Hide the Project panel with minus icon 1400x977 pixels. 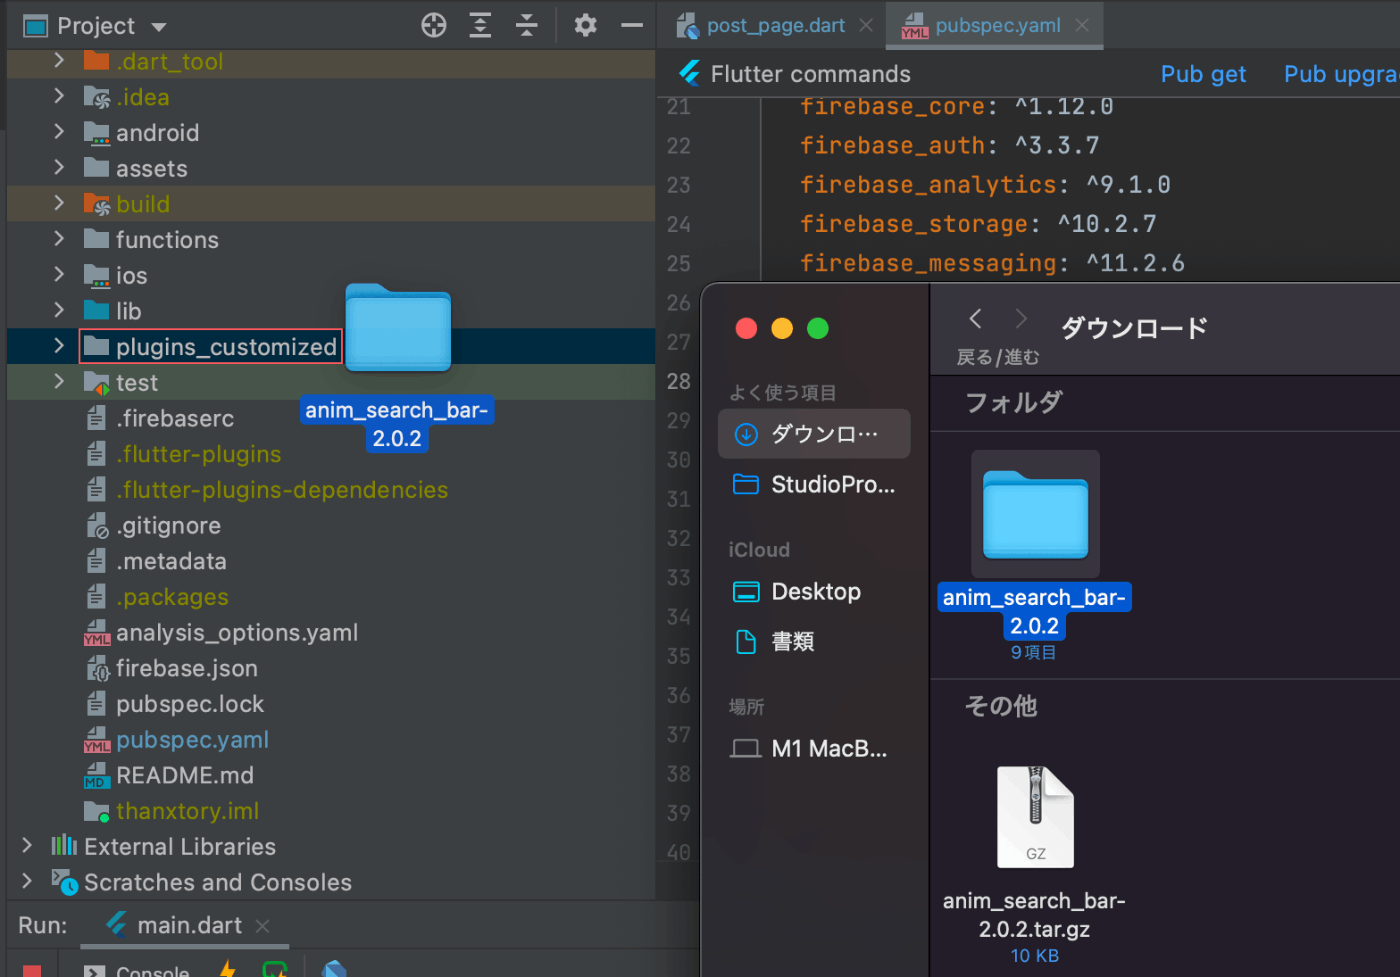tap(631, 25)
